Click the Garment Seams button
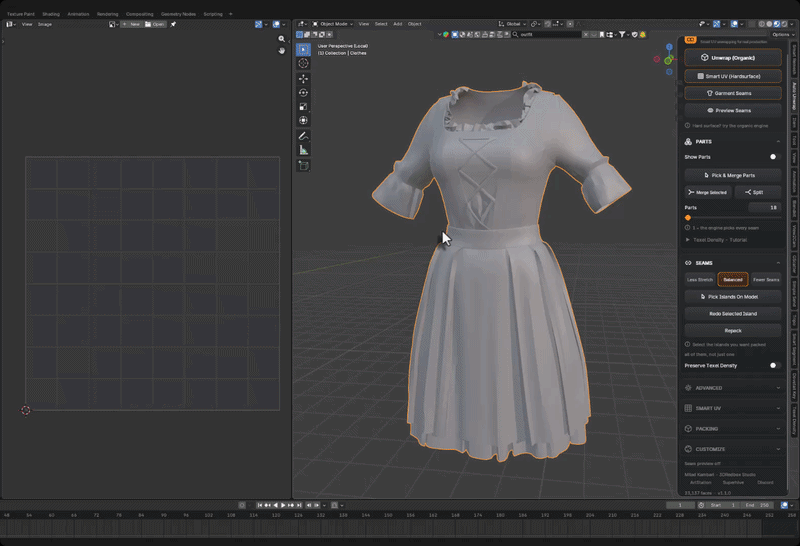 point(733,93)
